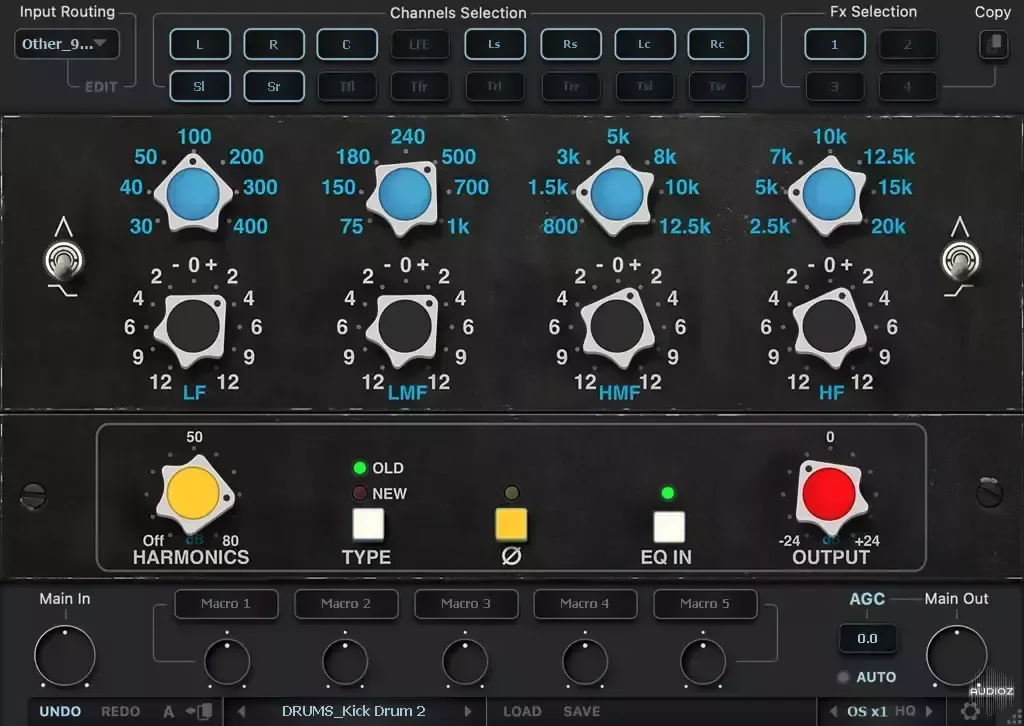Click the Macro 1 label button
The image size is (1024, 726).
tap(226, 604)
